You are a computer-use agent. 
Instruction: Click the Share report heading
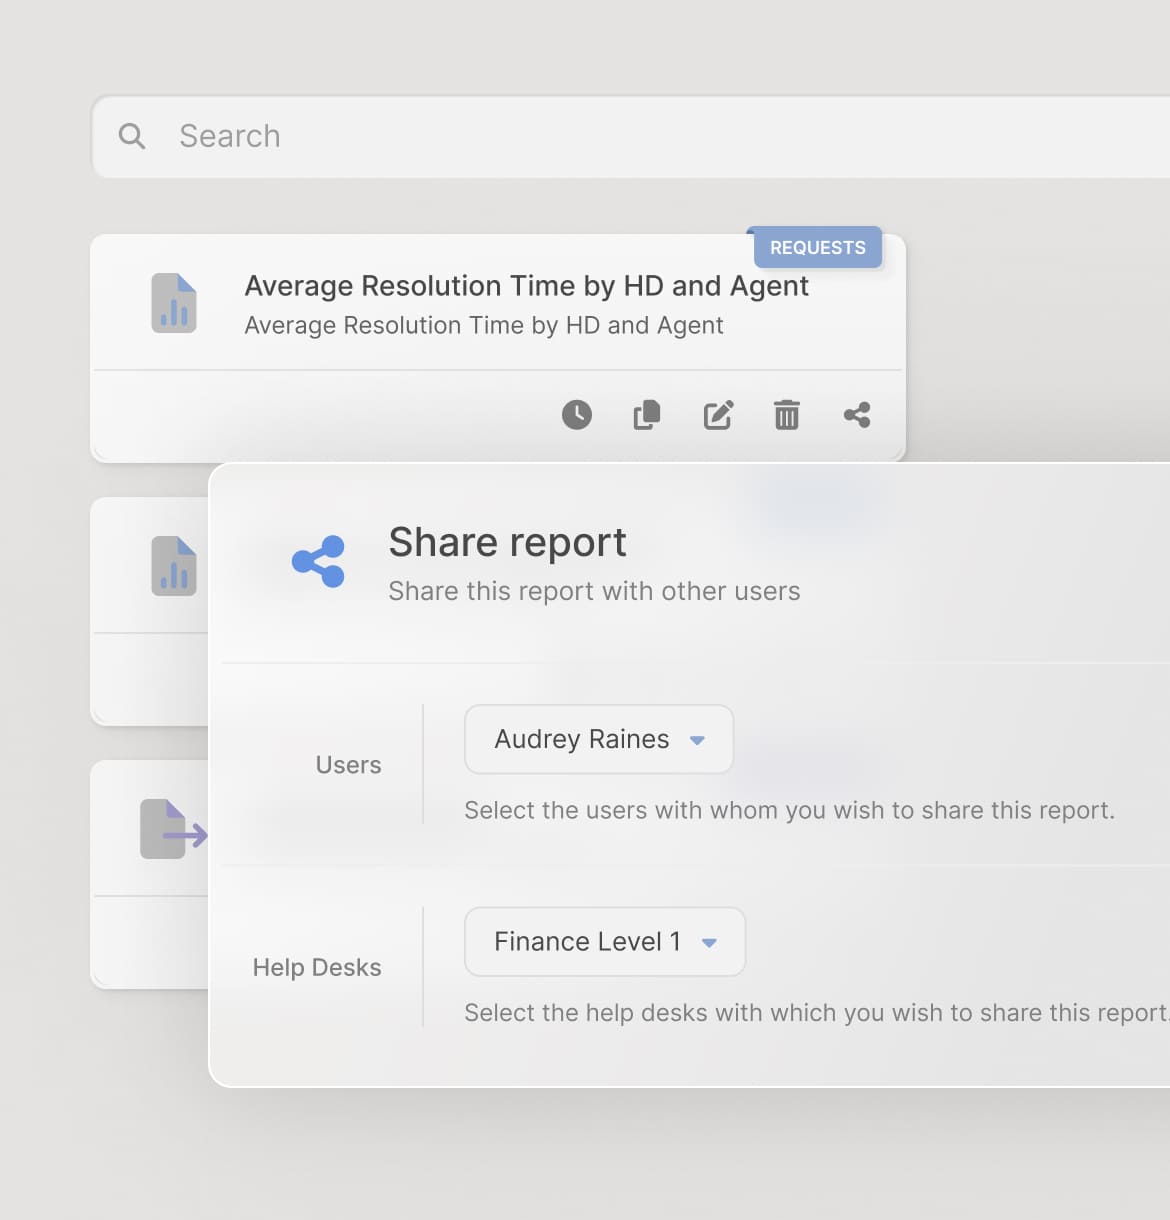click(x=507, y=542)
